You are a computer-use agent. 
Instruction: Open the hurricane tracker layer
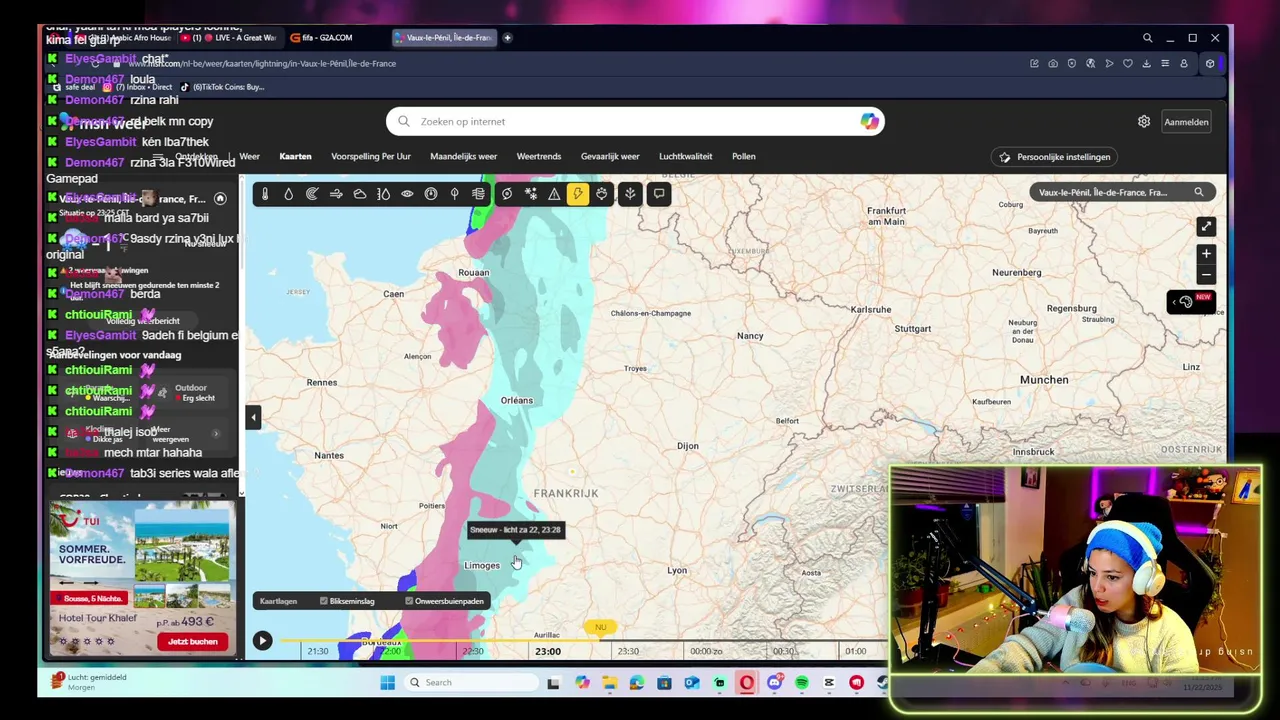tap(507, 194)
